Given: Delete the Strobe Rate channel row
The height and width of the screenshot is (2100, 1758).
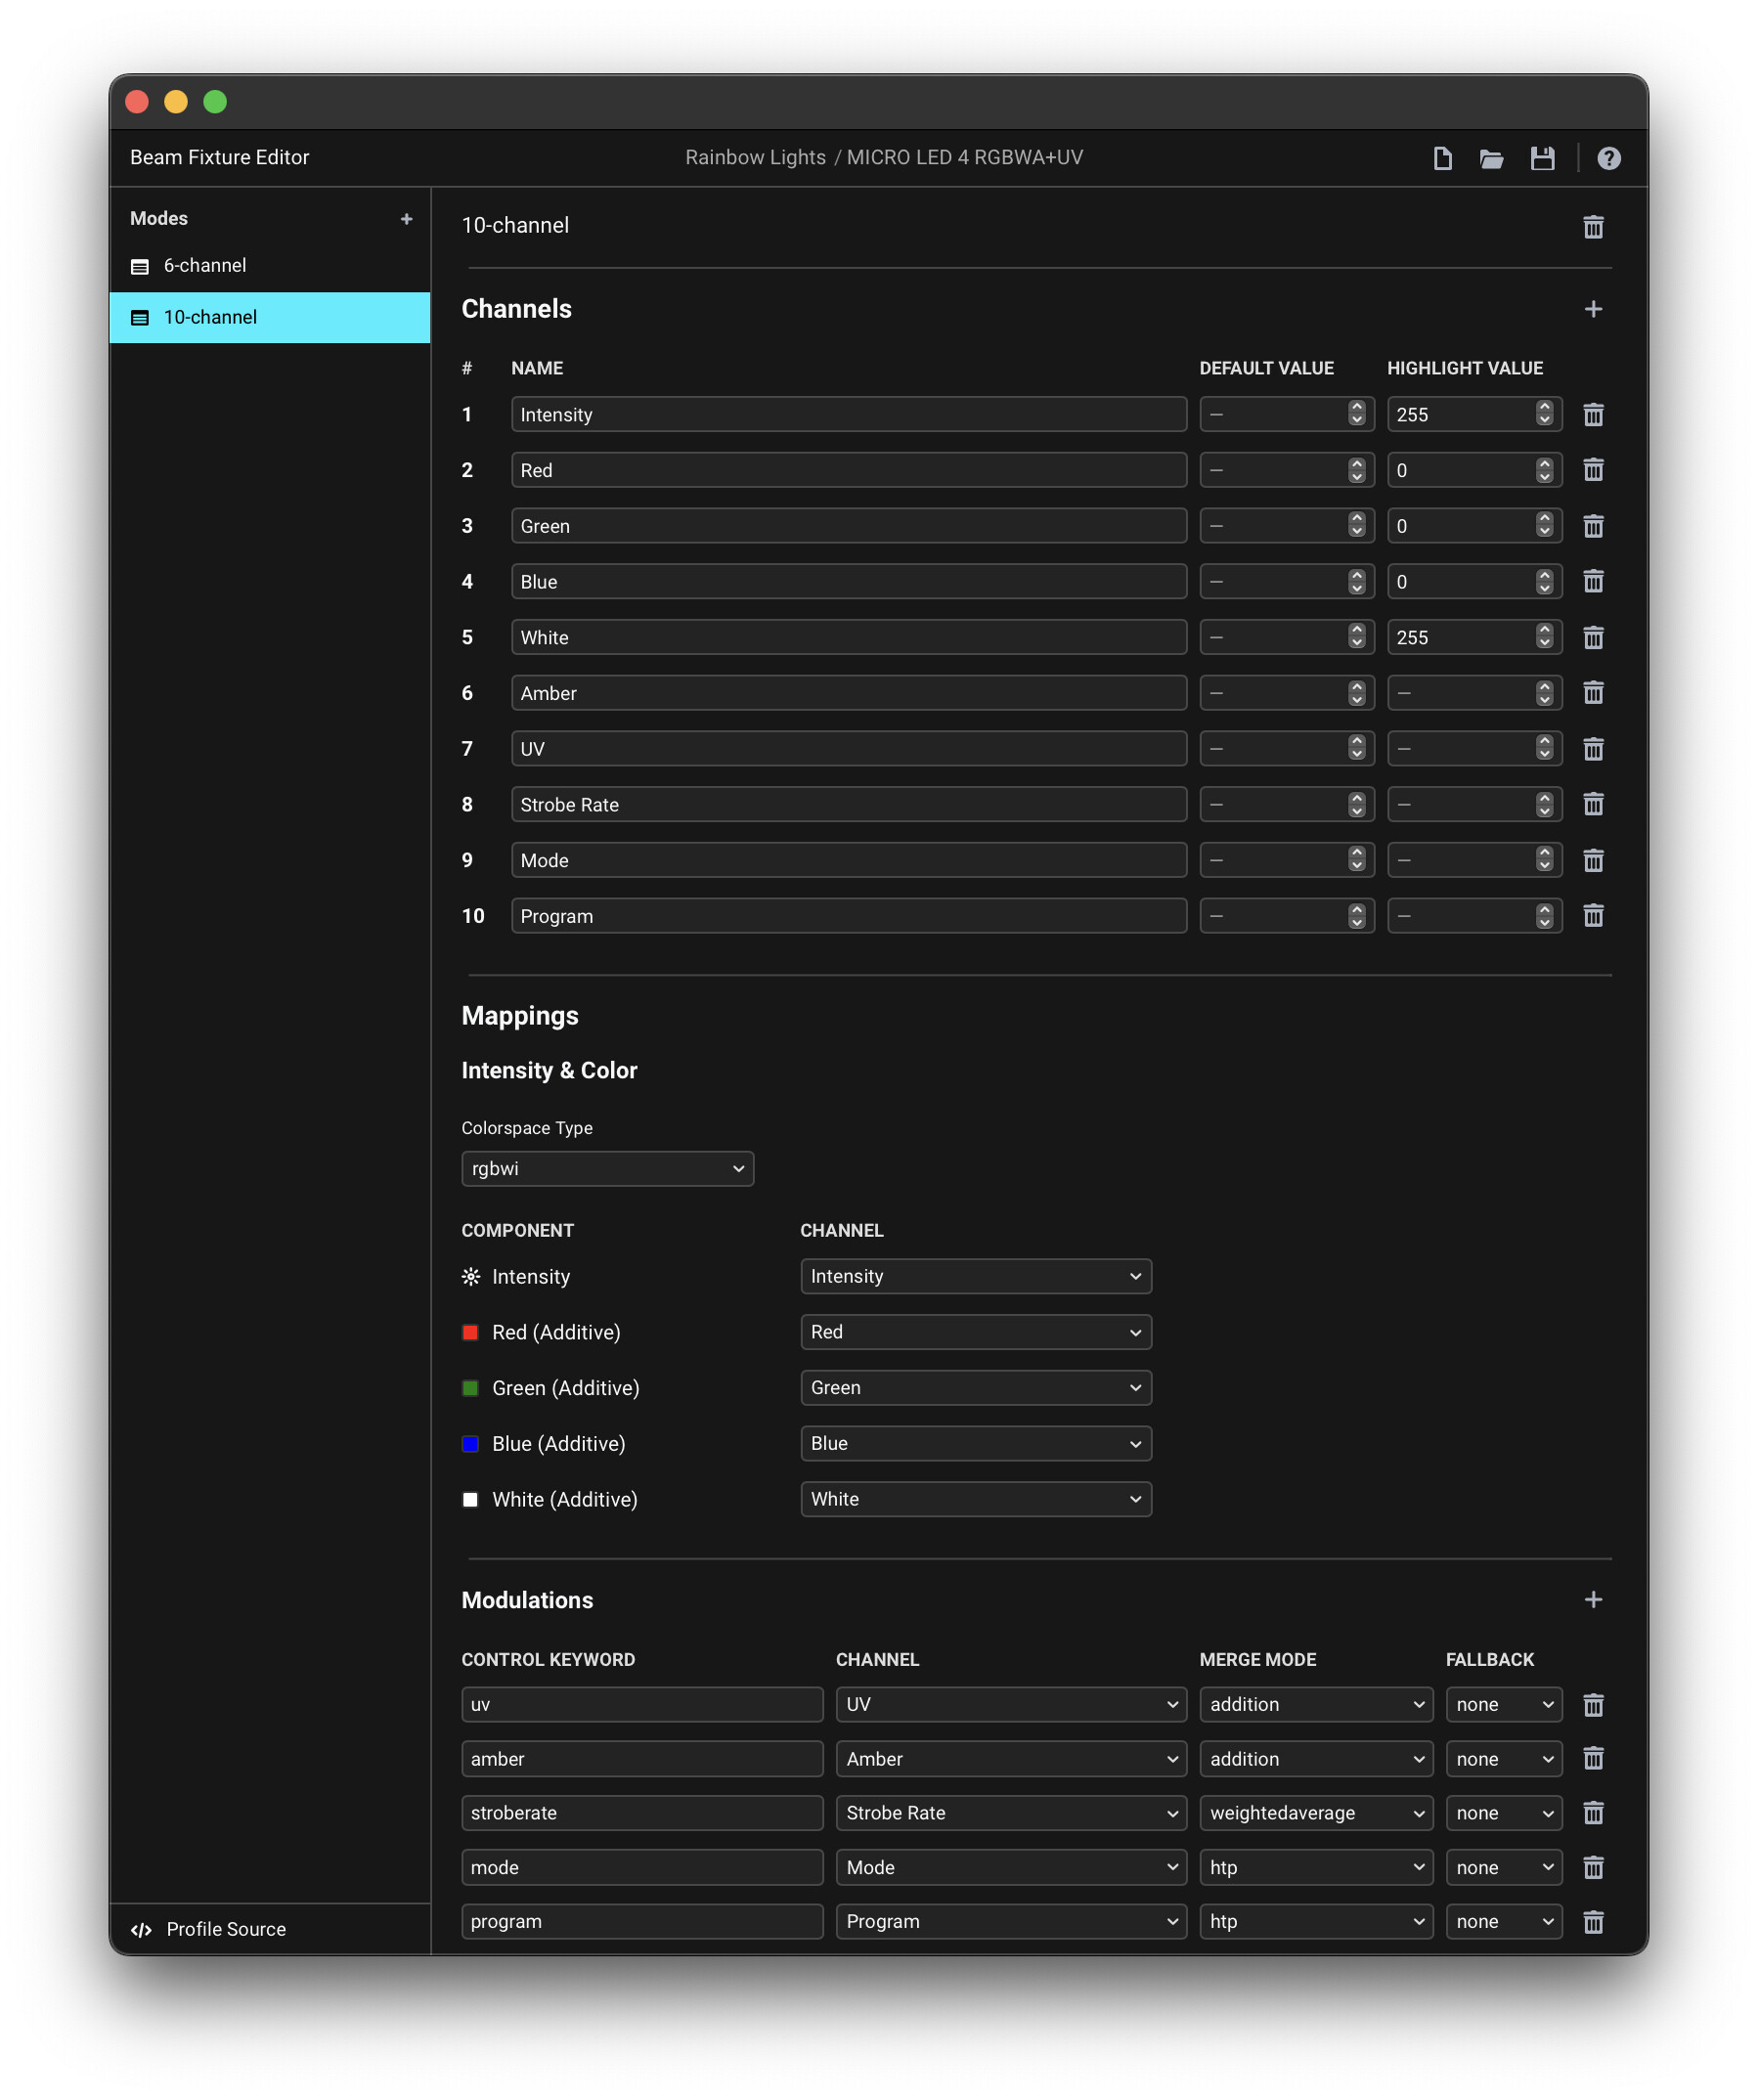Looking at the screenshot, I should 1593,805.
